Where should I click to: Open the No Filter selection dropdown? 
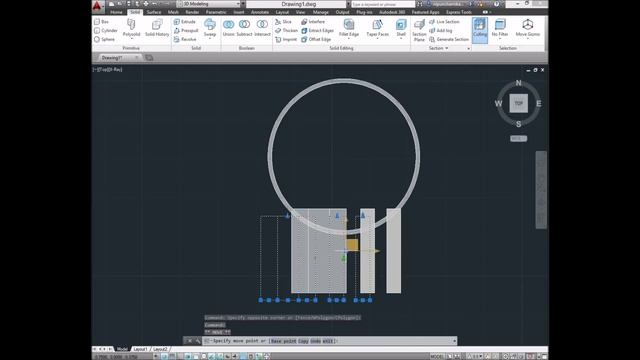[x=500, y=29]
